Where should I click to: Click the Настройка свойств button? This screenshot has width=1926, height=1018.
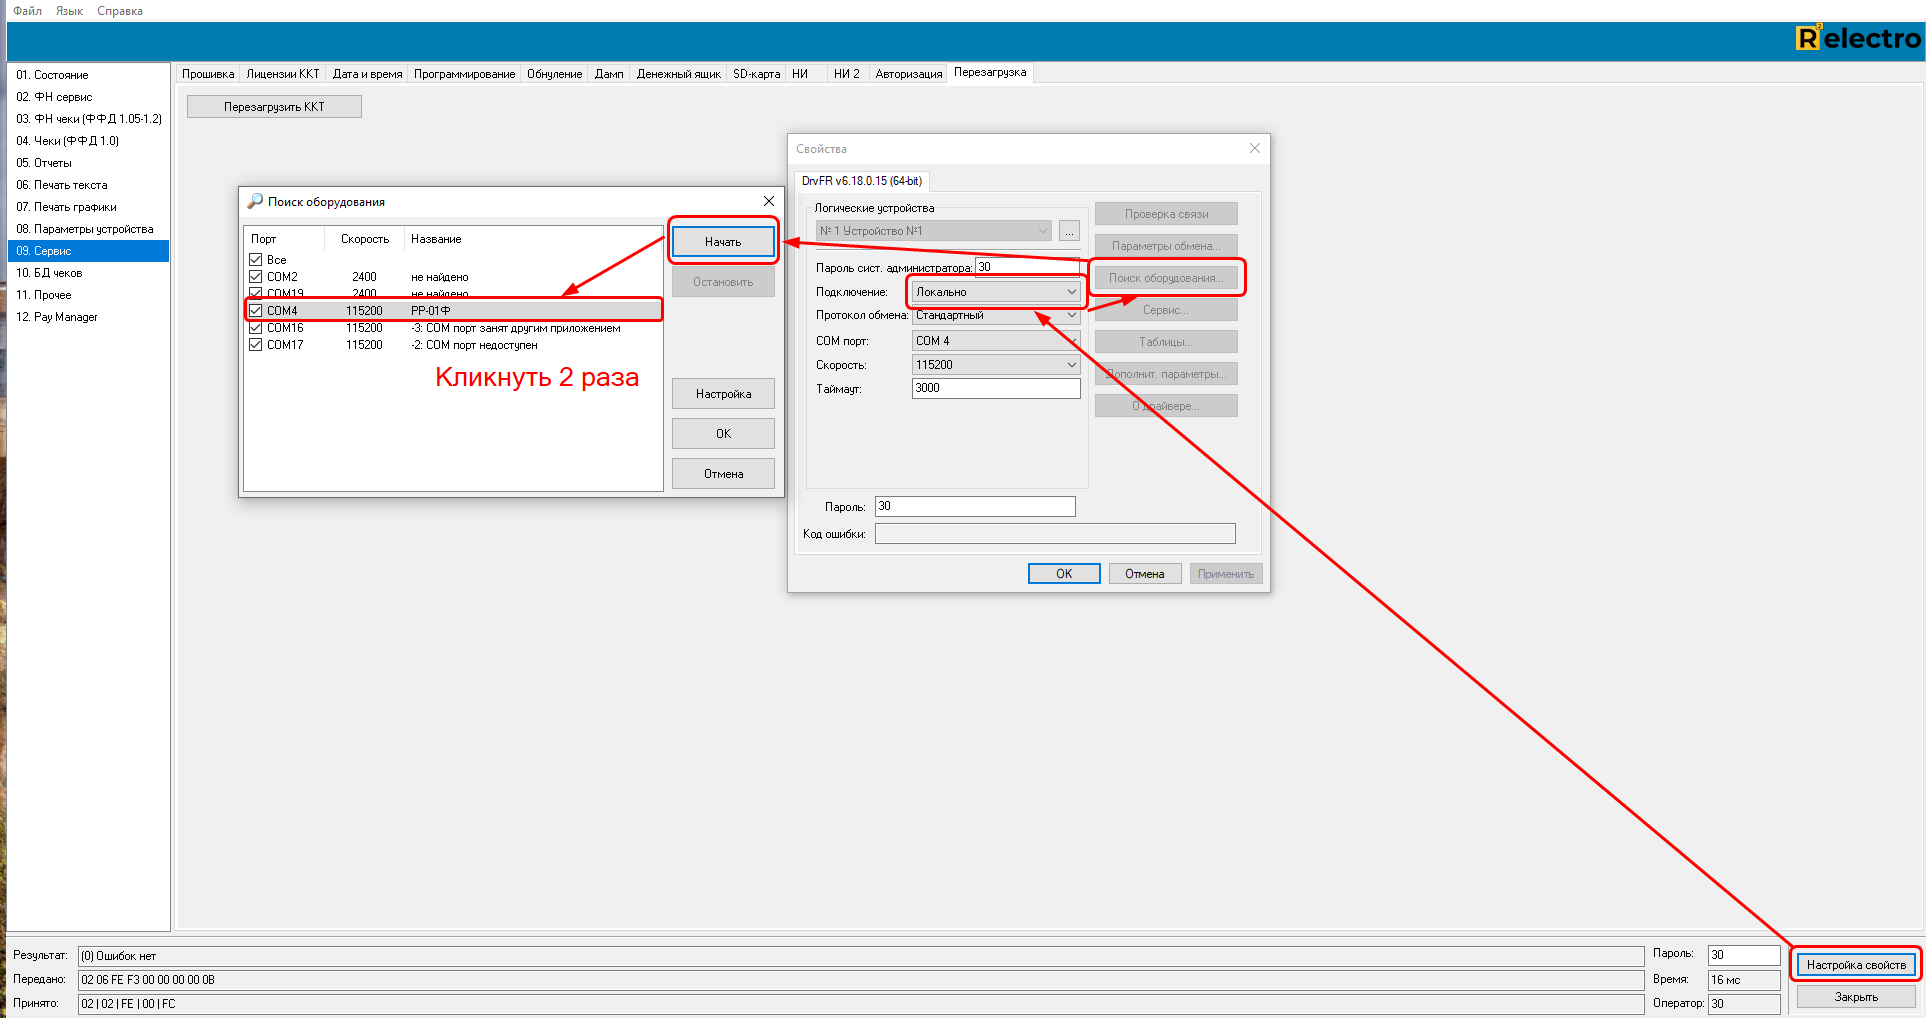(1855, 965)
